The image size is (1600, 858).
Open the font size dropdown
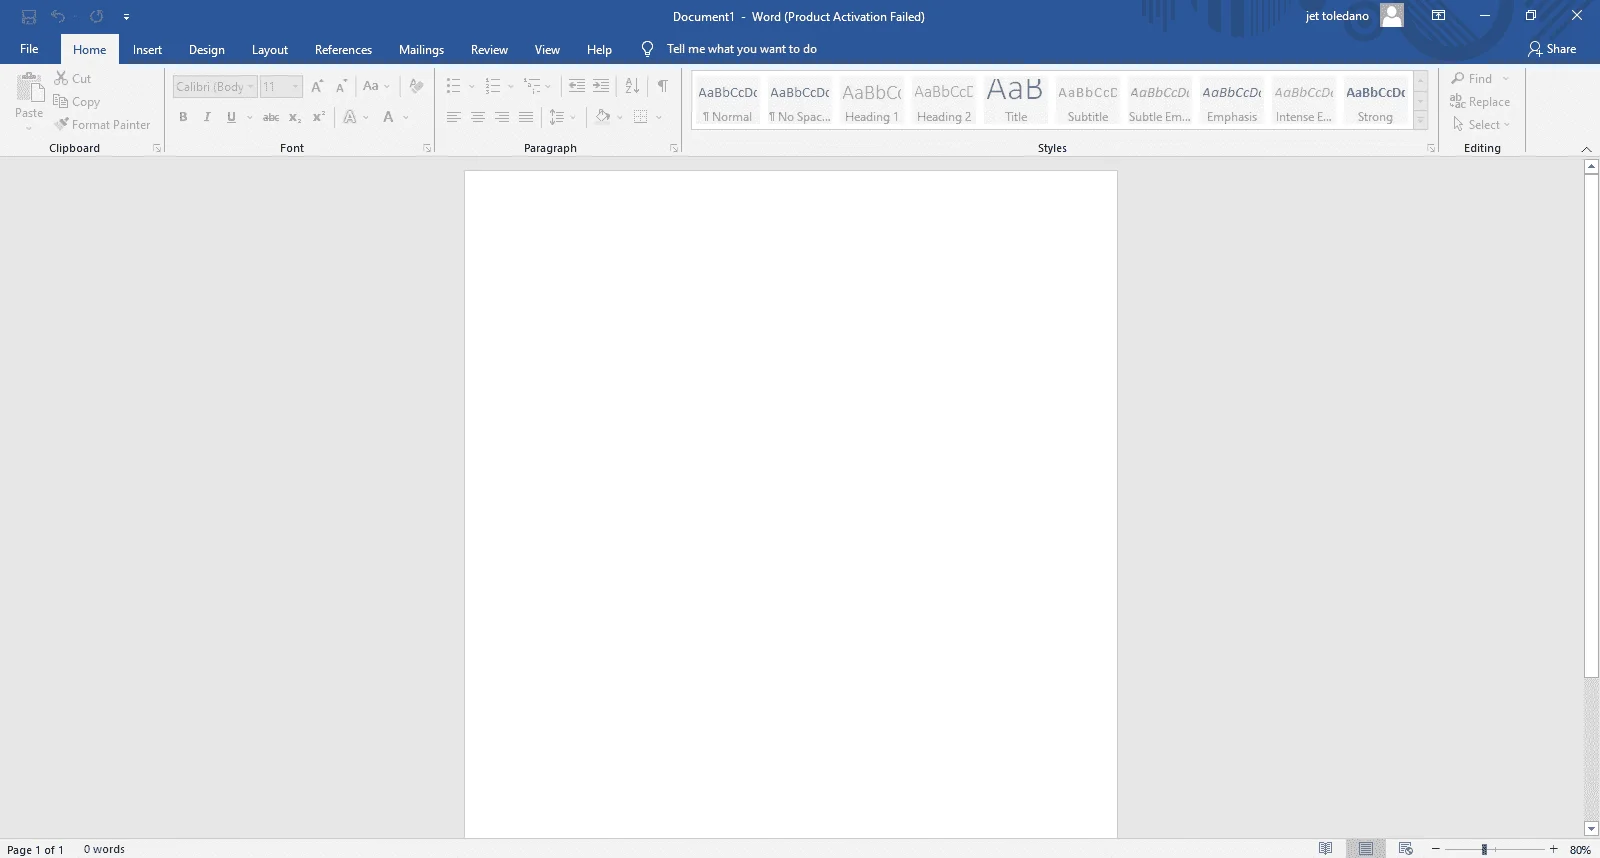point(295,86)
